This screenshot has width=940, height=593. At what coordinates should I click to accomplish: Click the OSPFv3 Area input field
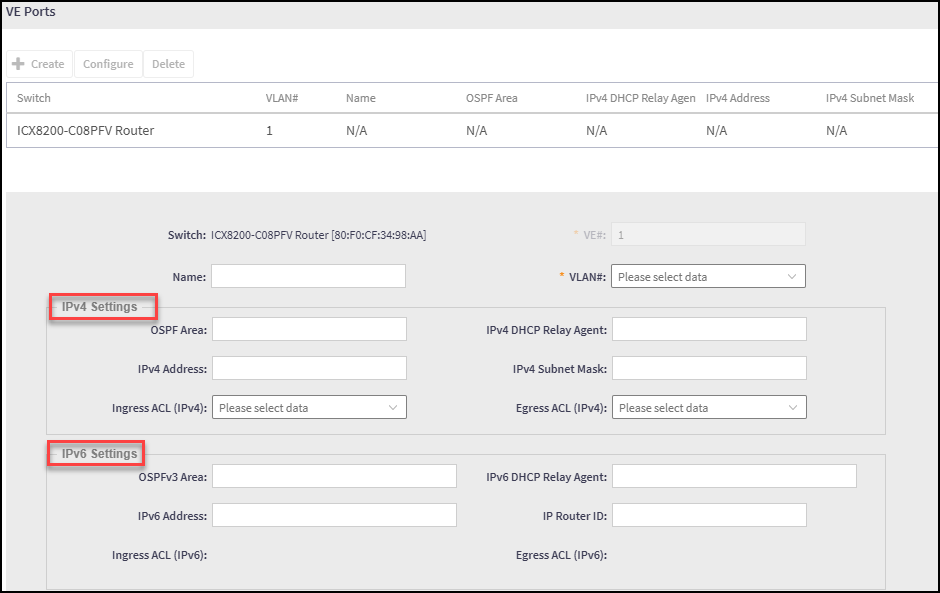[335, 476]
